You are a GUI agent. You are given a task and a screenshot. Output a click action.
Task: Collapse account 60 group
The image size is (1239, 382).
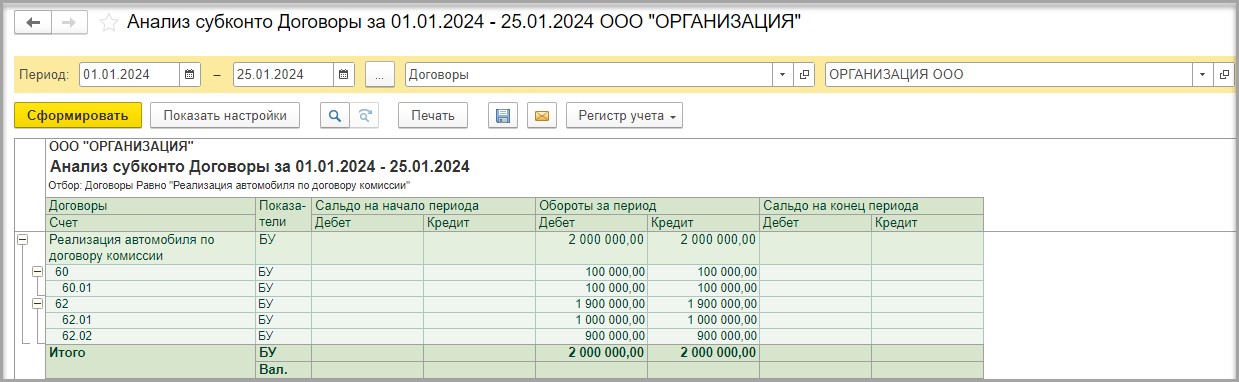point(37,272)
